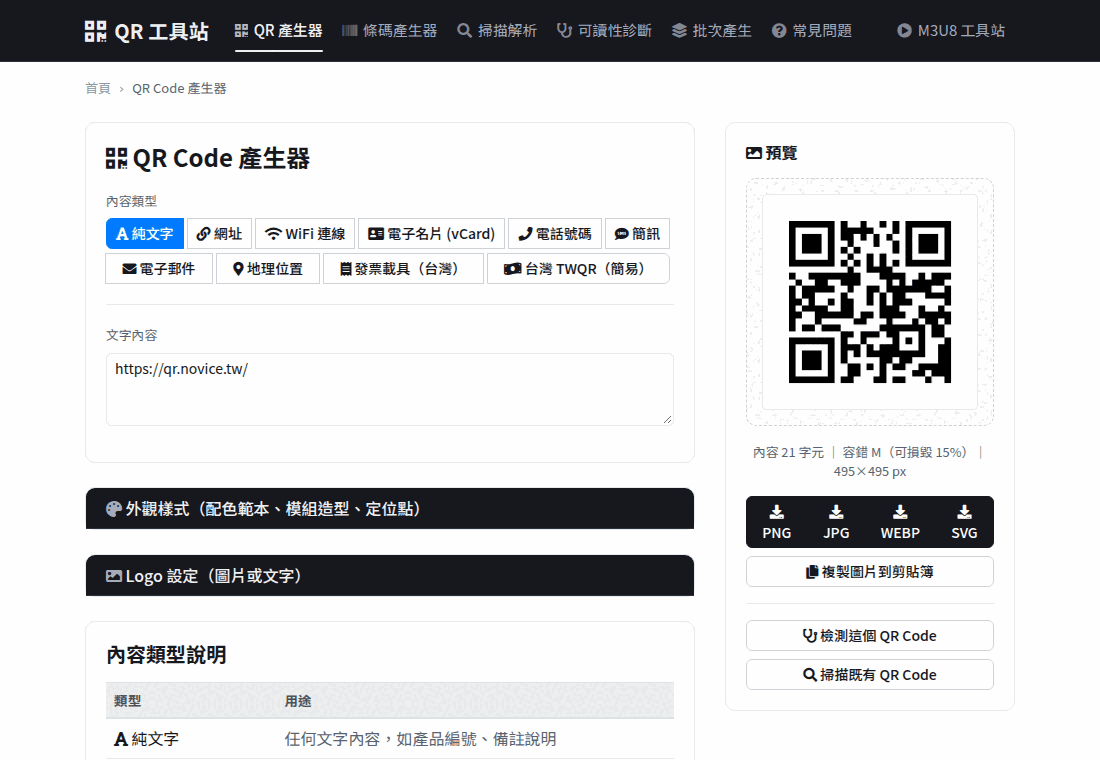Image resolution: width=1100 pixels, height=760 pixels.
Task: Select 電子郵件 content type
Action: click(x=159, y=269)
